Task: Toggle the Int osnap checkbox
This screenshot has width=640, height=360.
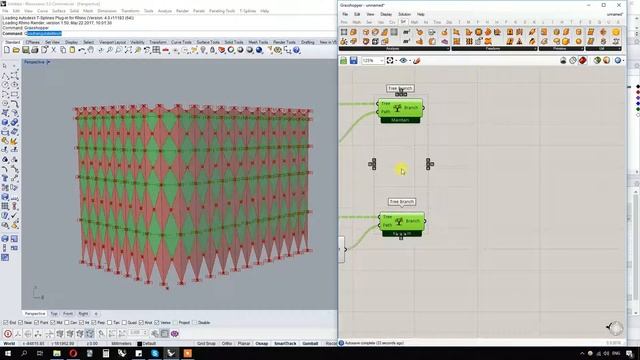Action: [x=81, y=322]
